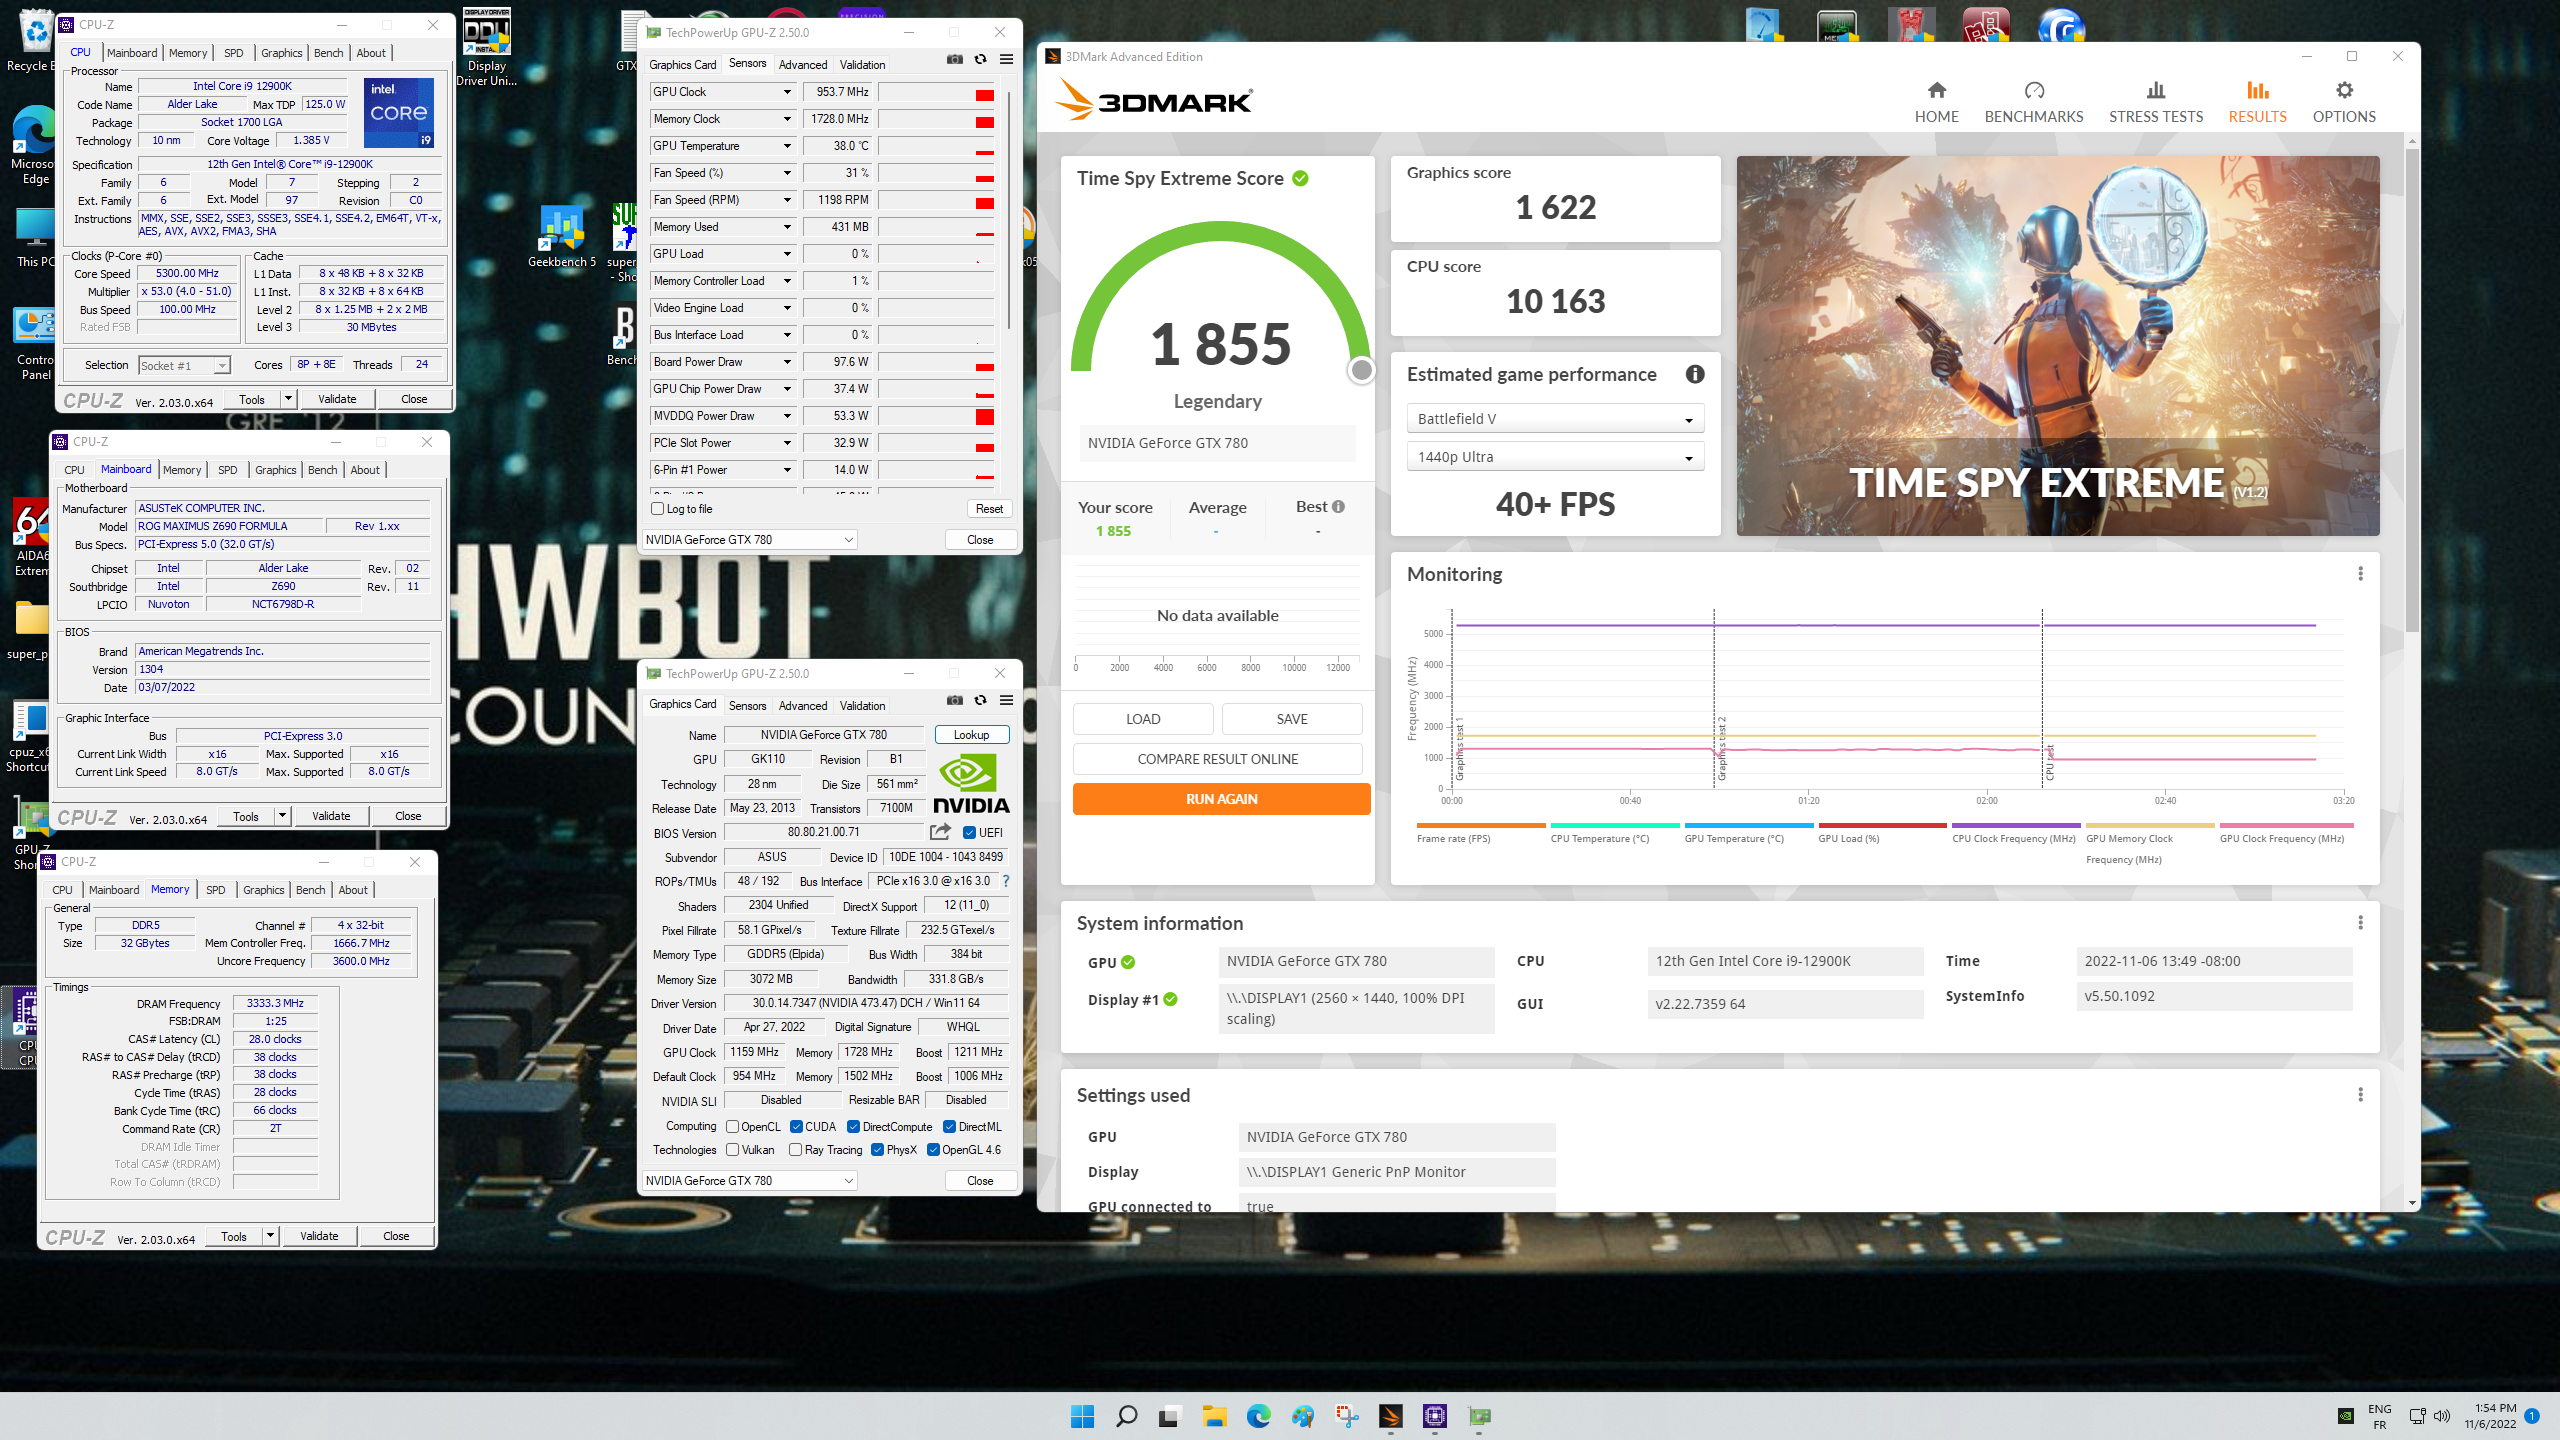This screenshot has width=2560, height=1440.
Task: Expand Battlefield V game dropdown
Action: [1555, 419]
